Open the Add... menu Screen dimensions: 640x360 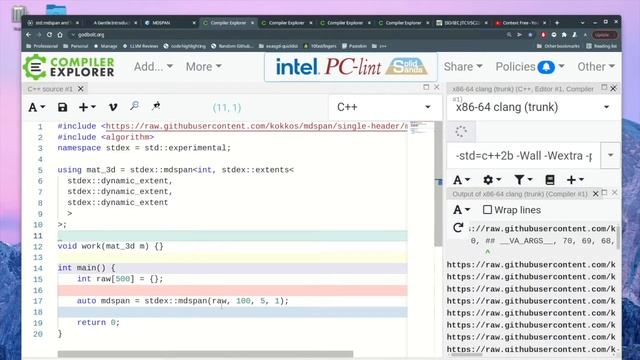(153, 67)
